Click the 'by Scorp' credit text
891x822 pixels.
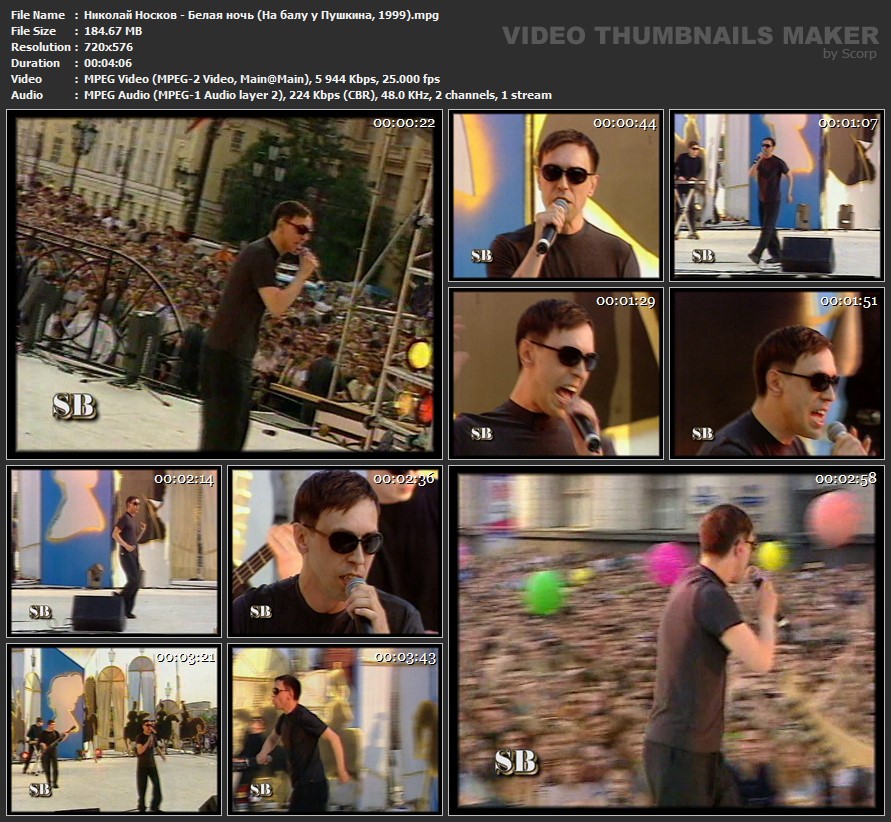[x=849, y=54]
